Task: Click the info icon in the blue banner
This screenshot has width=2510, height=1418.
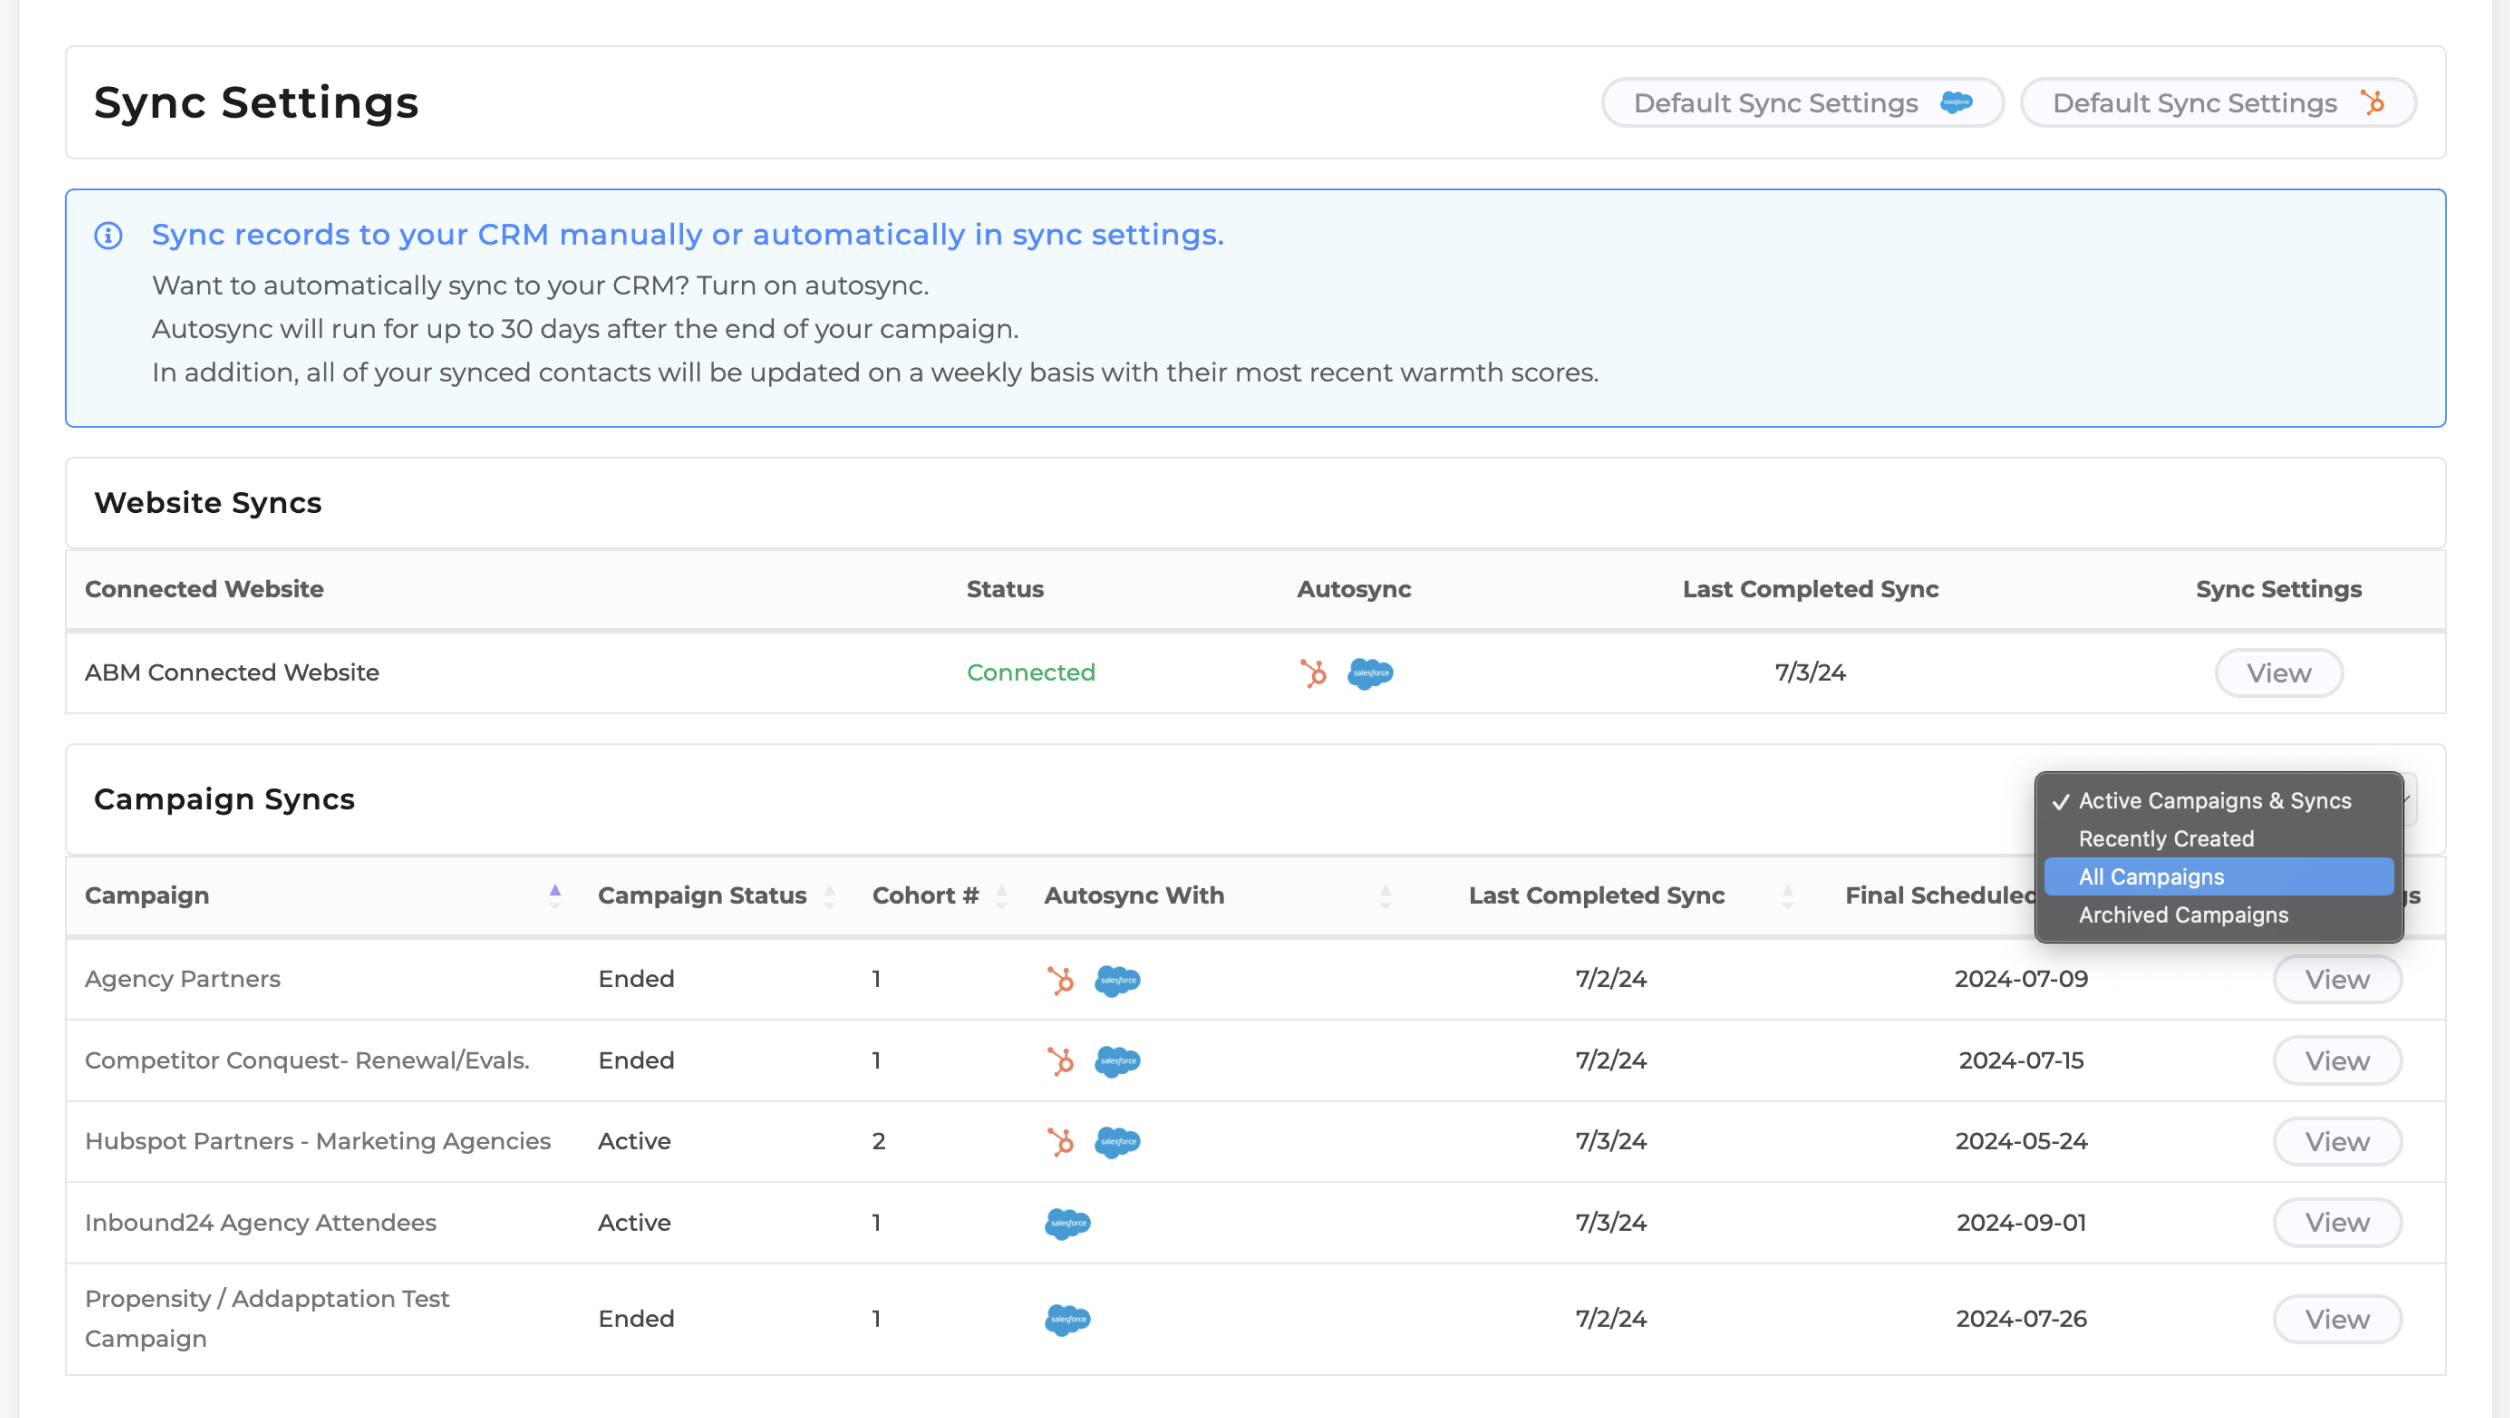Action: click(110, 235)
